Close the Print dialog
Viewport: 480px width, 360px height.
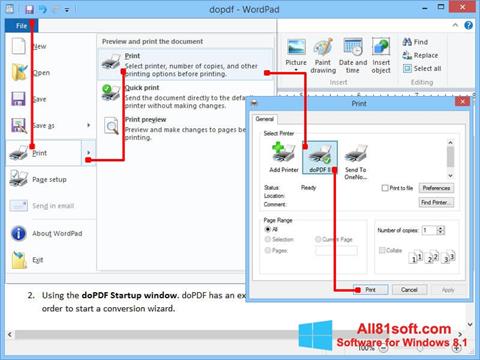(x=462, y=101)
